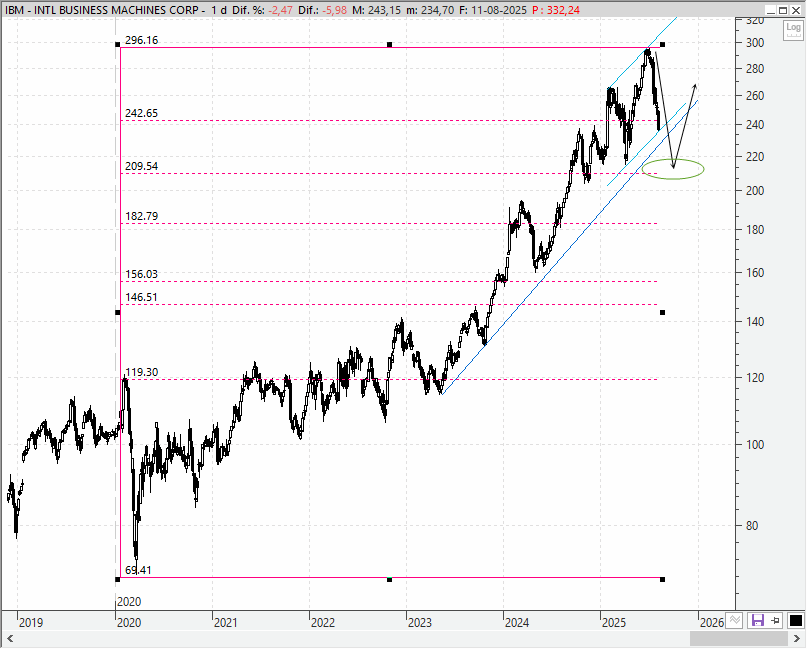
Task: Click the 2023 label on time axis
Action: pos(419,623)
